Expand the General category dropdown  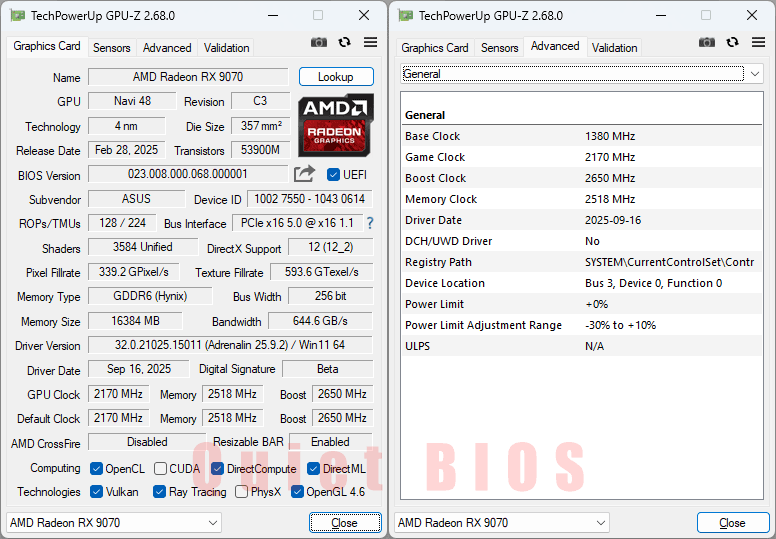pyautogui.click(x=752, y=74)
